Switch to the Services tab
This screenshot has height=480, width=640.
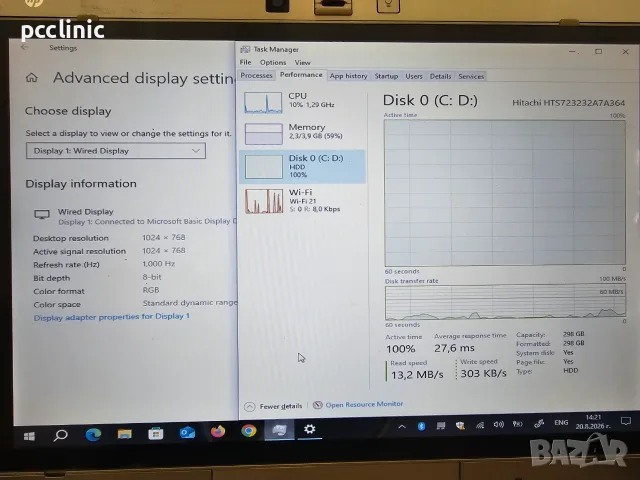click(471, 76)
